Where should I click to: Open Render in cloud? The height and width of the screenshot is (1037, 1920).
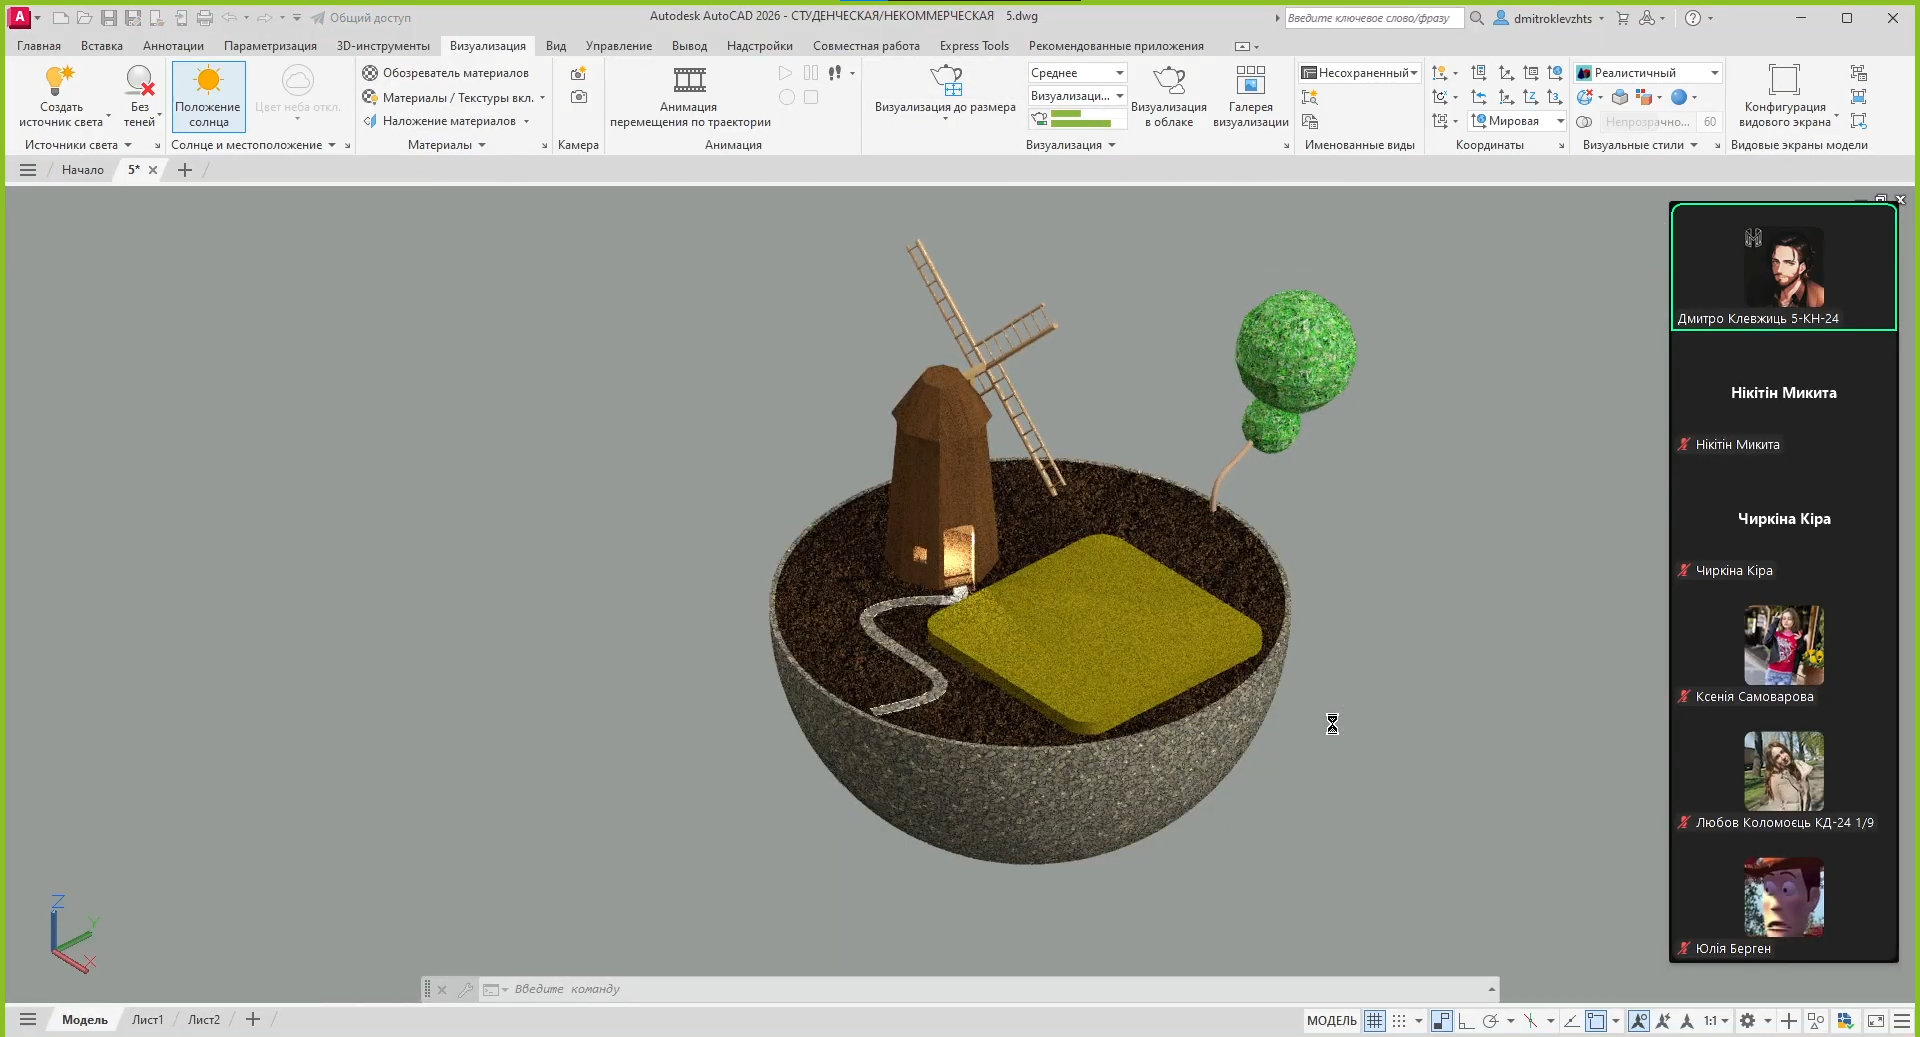[1168, 81]
